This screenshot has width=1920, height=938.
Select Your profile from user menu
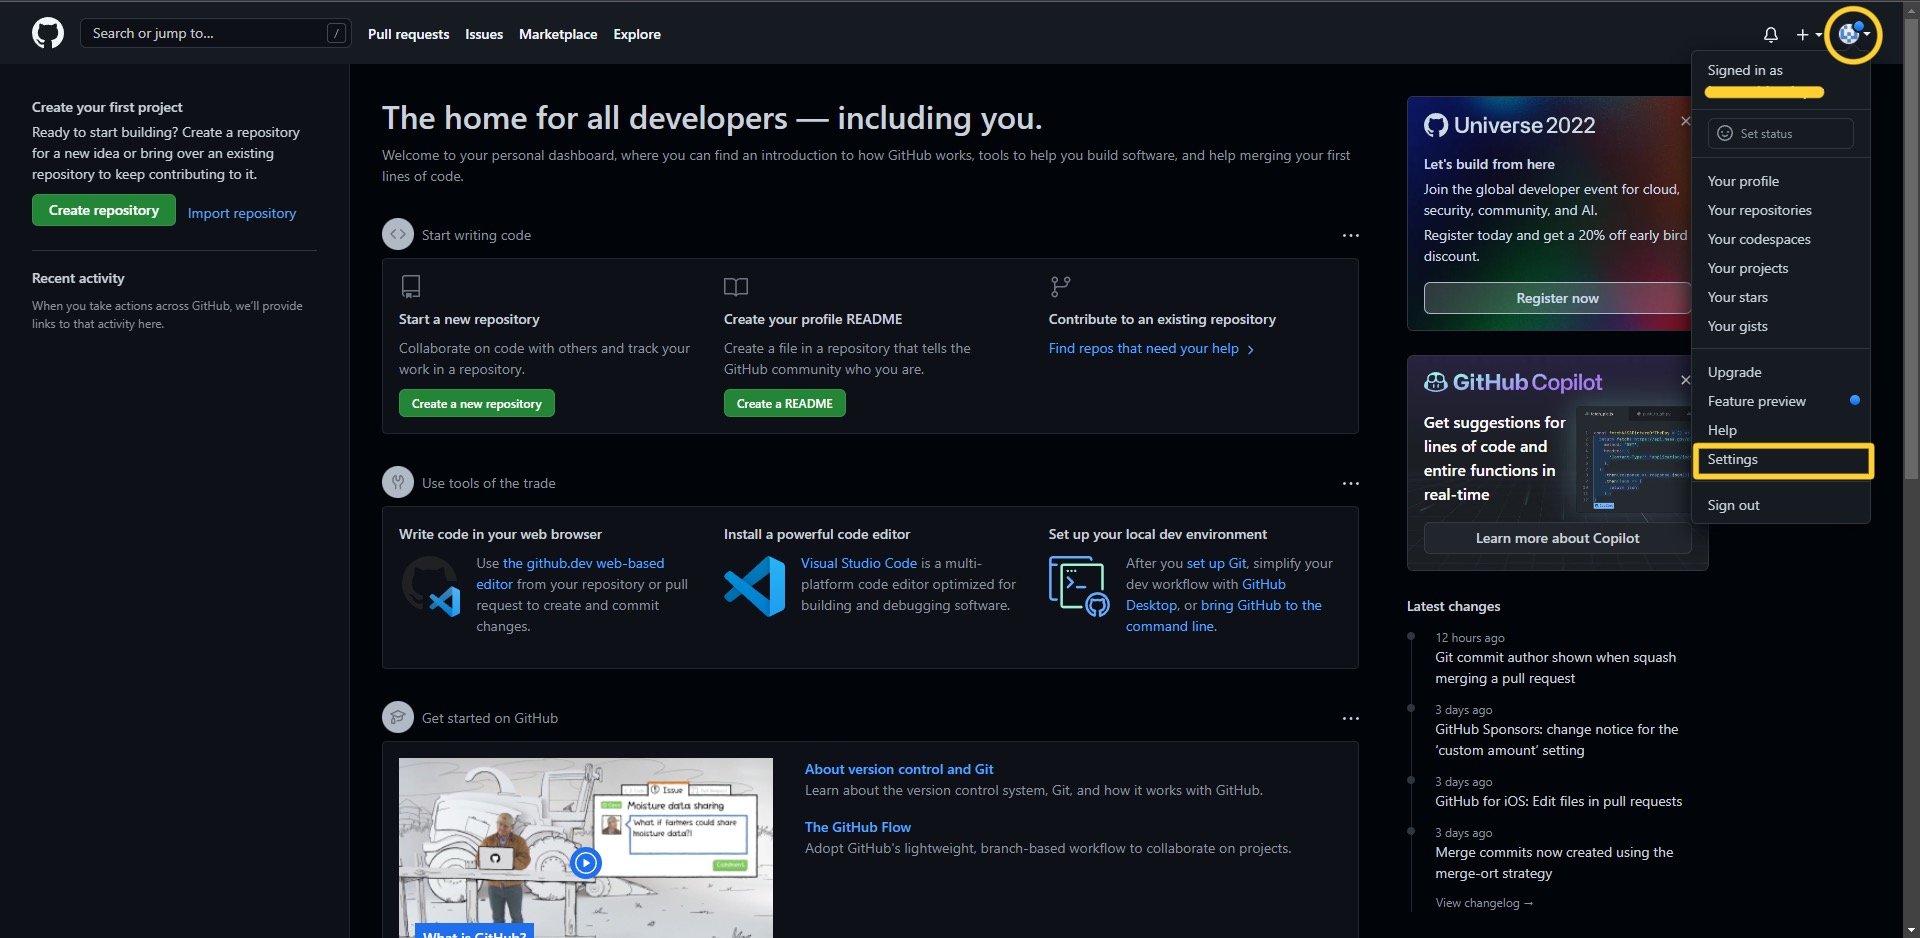click(x=1780, y=181)
